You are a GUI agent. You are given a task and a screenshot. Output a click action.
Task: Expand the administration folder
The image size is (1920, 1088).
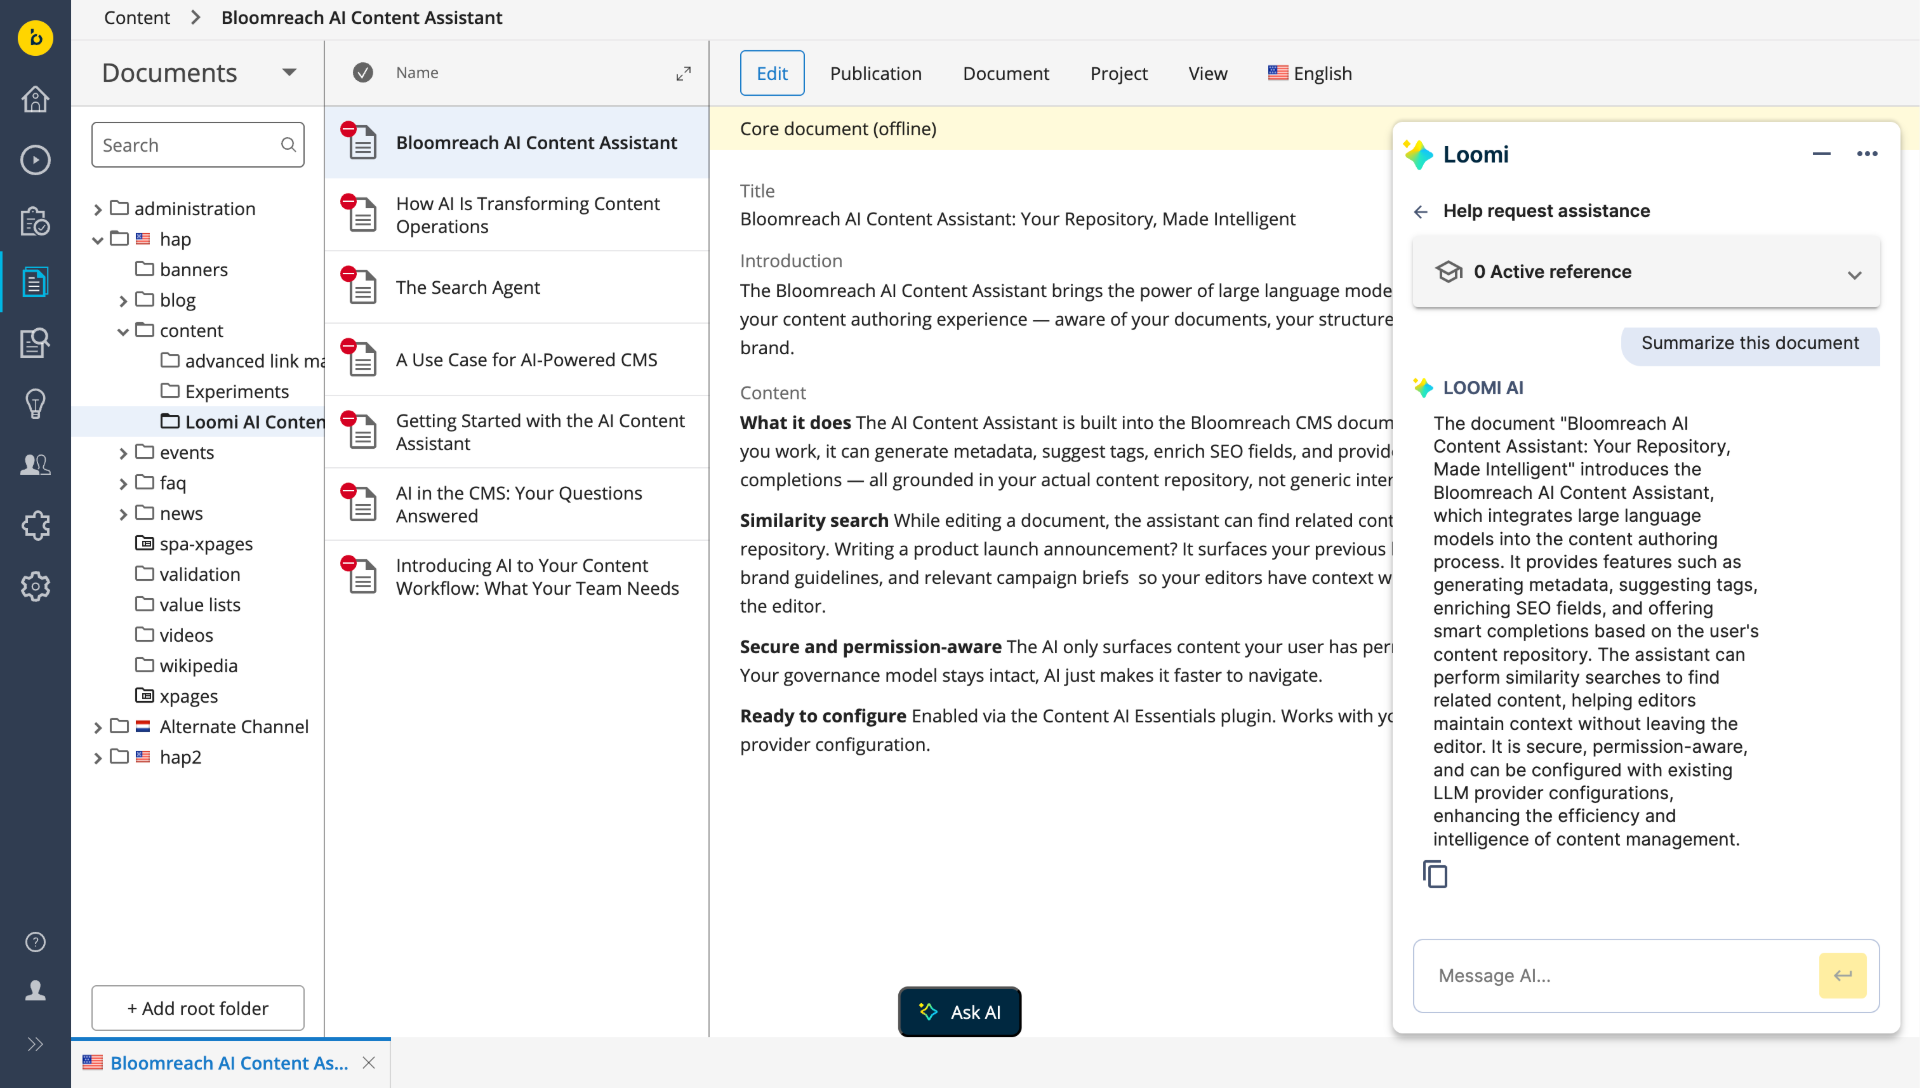click(98, 209)
